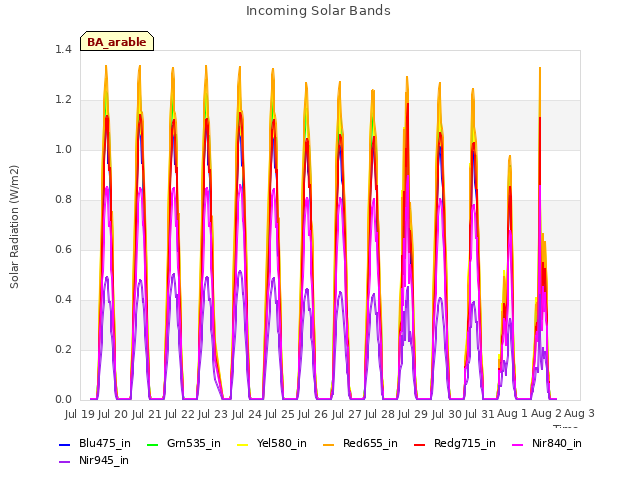Click the Solar Radiation (W/m2) axis label
This screenshot has height=480, width=640.
click(x=14, y=227)
